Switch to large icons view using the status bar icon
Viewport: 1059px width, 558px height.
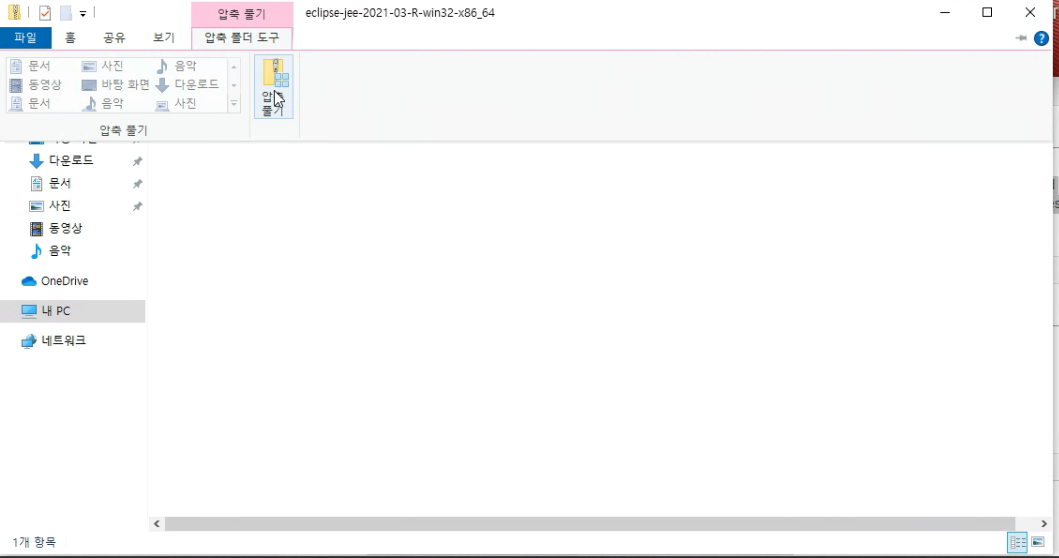tap(1038, 542)
